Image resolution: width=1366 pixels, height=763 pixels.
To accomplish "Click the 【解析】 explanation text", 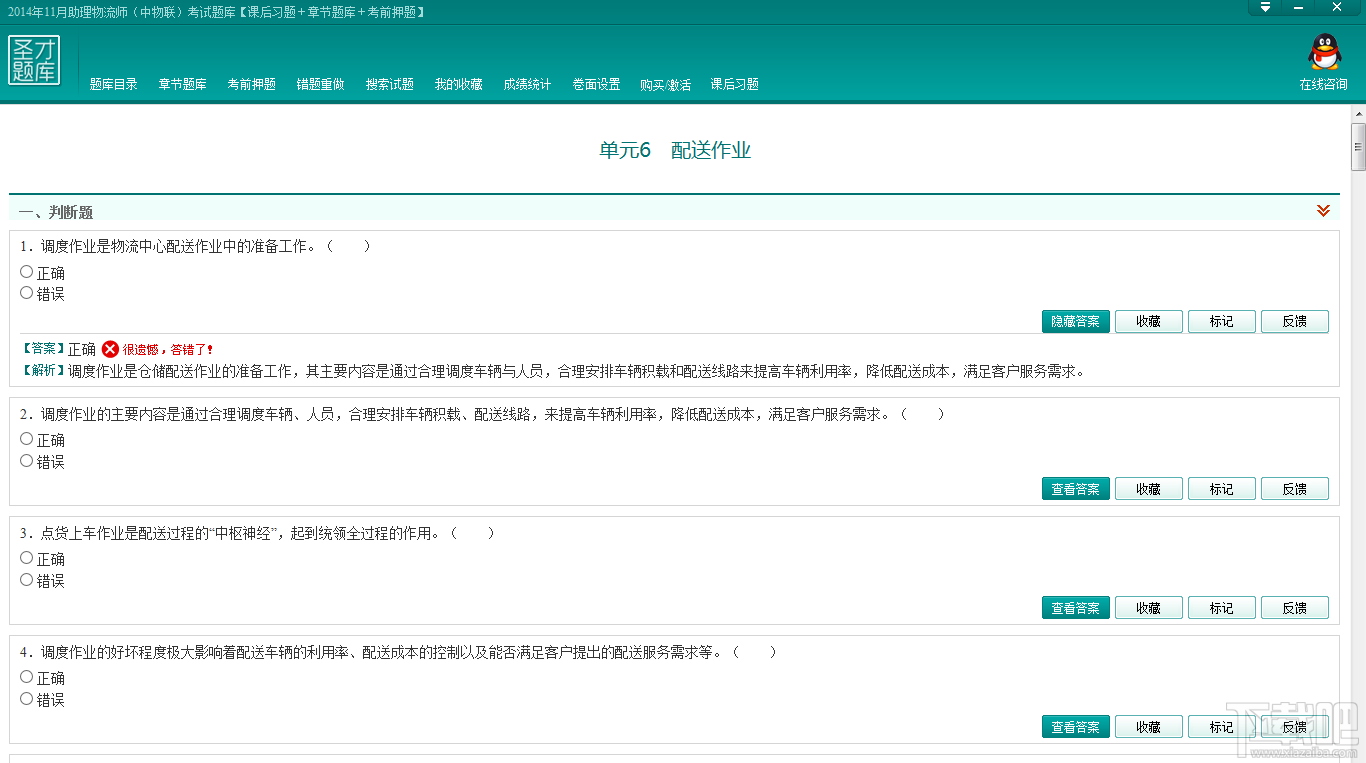I will (552, 371).
